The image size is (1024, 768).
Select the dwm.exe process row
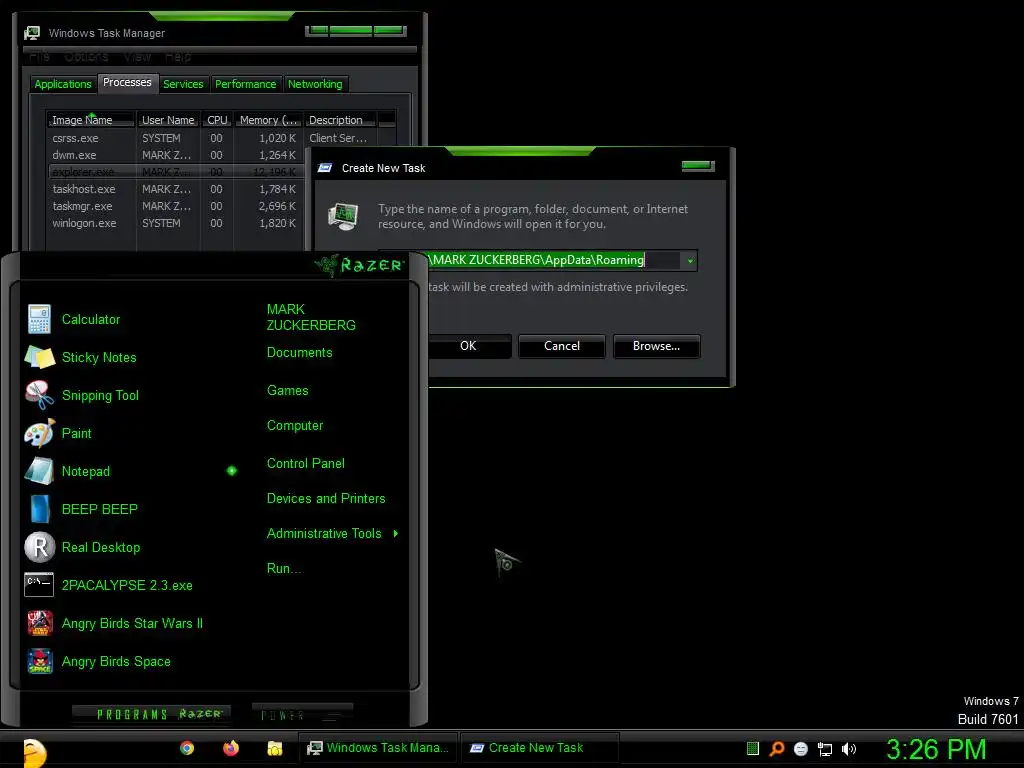(176, 155)
